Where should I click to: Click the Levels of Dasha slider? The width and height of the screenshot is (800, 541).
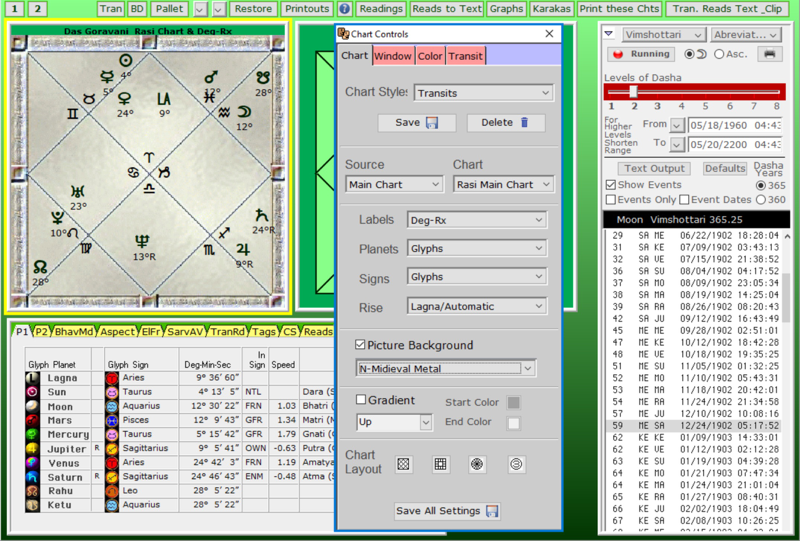pyautogui.click(x=632, y=91)
